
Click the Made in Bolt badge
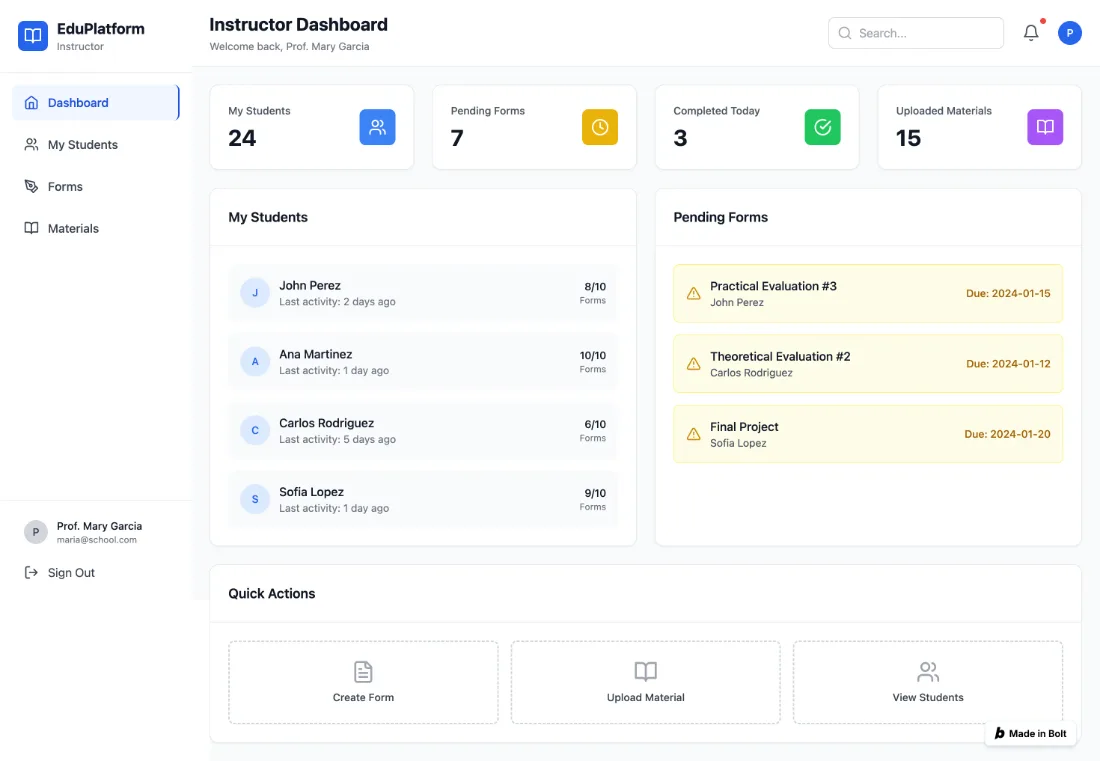(x=1030, y=733)
